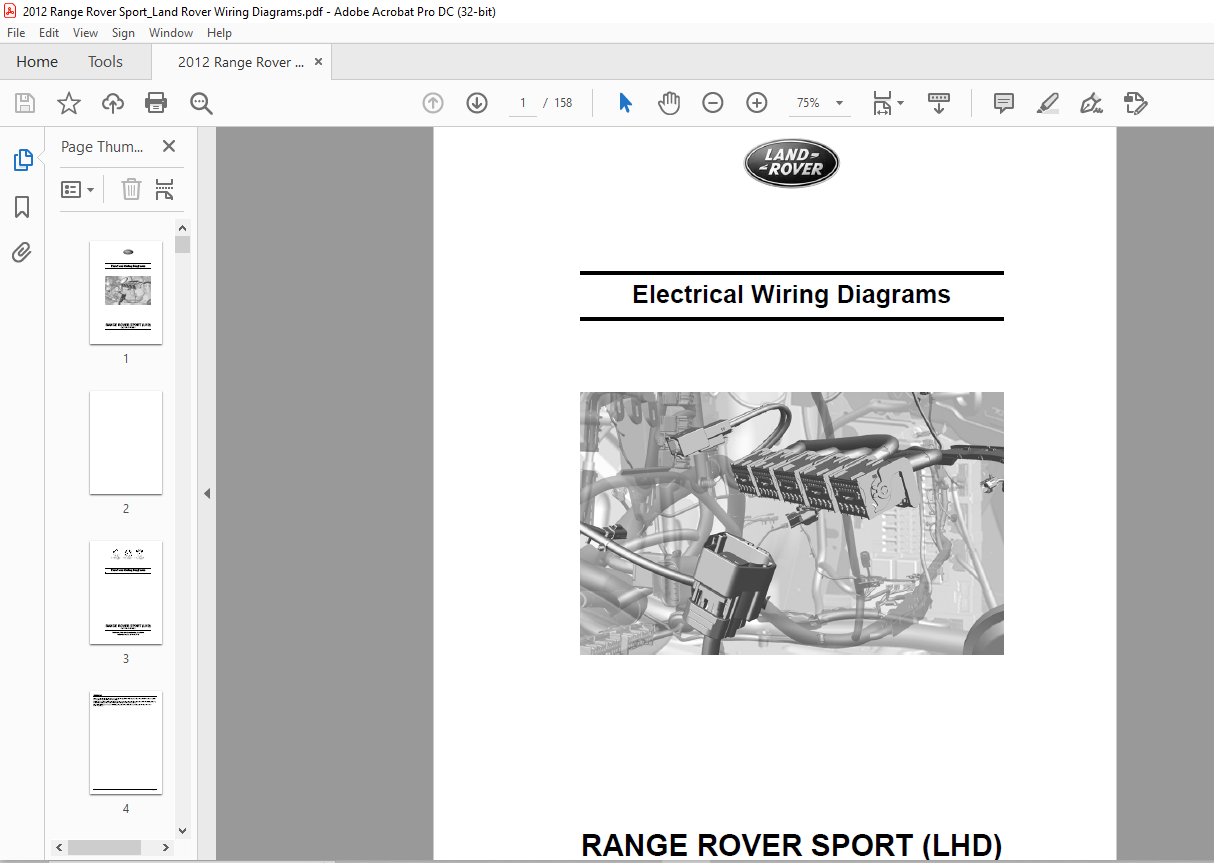Viewport: 1214px width, 863px height.
Task: Open the Sign document pen tool
Action: pos(1091,103)
